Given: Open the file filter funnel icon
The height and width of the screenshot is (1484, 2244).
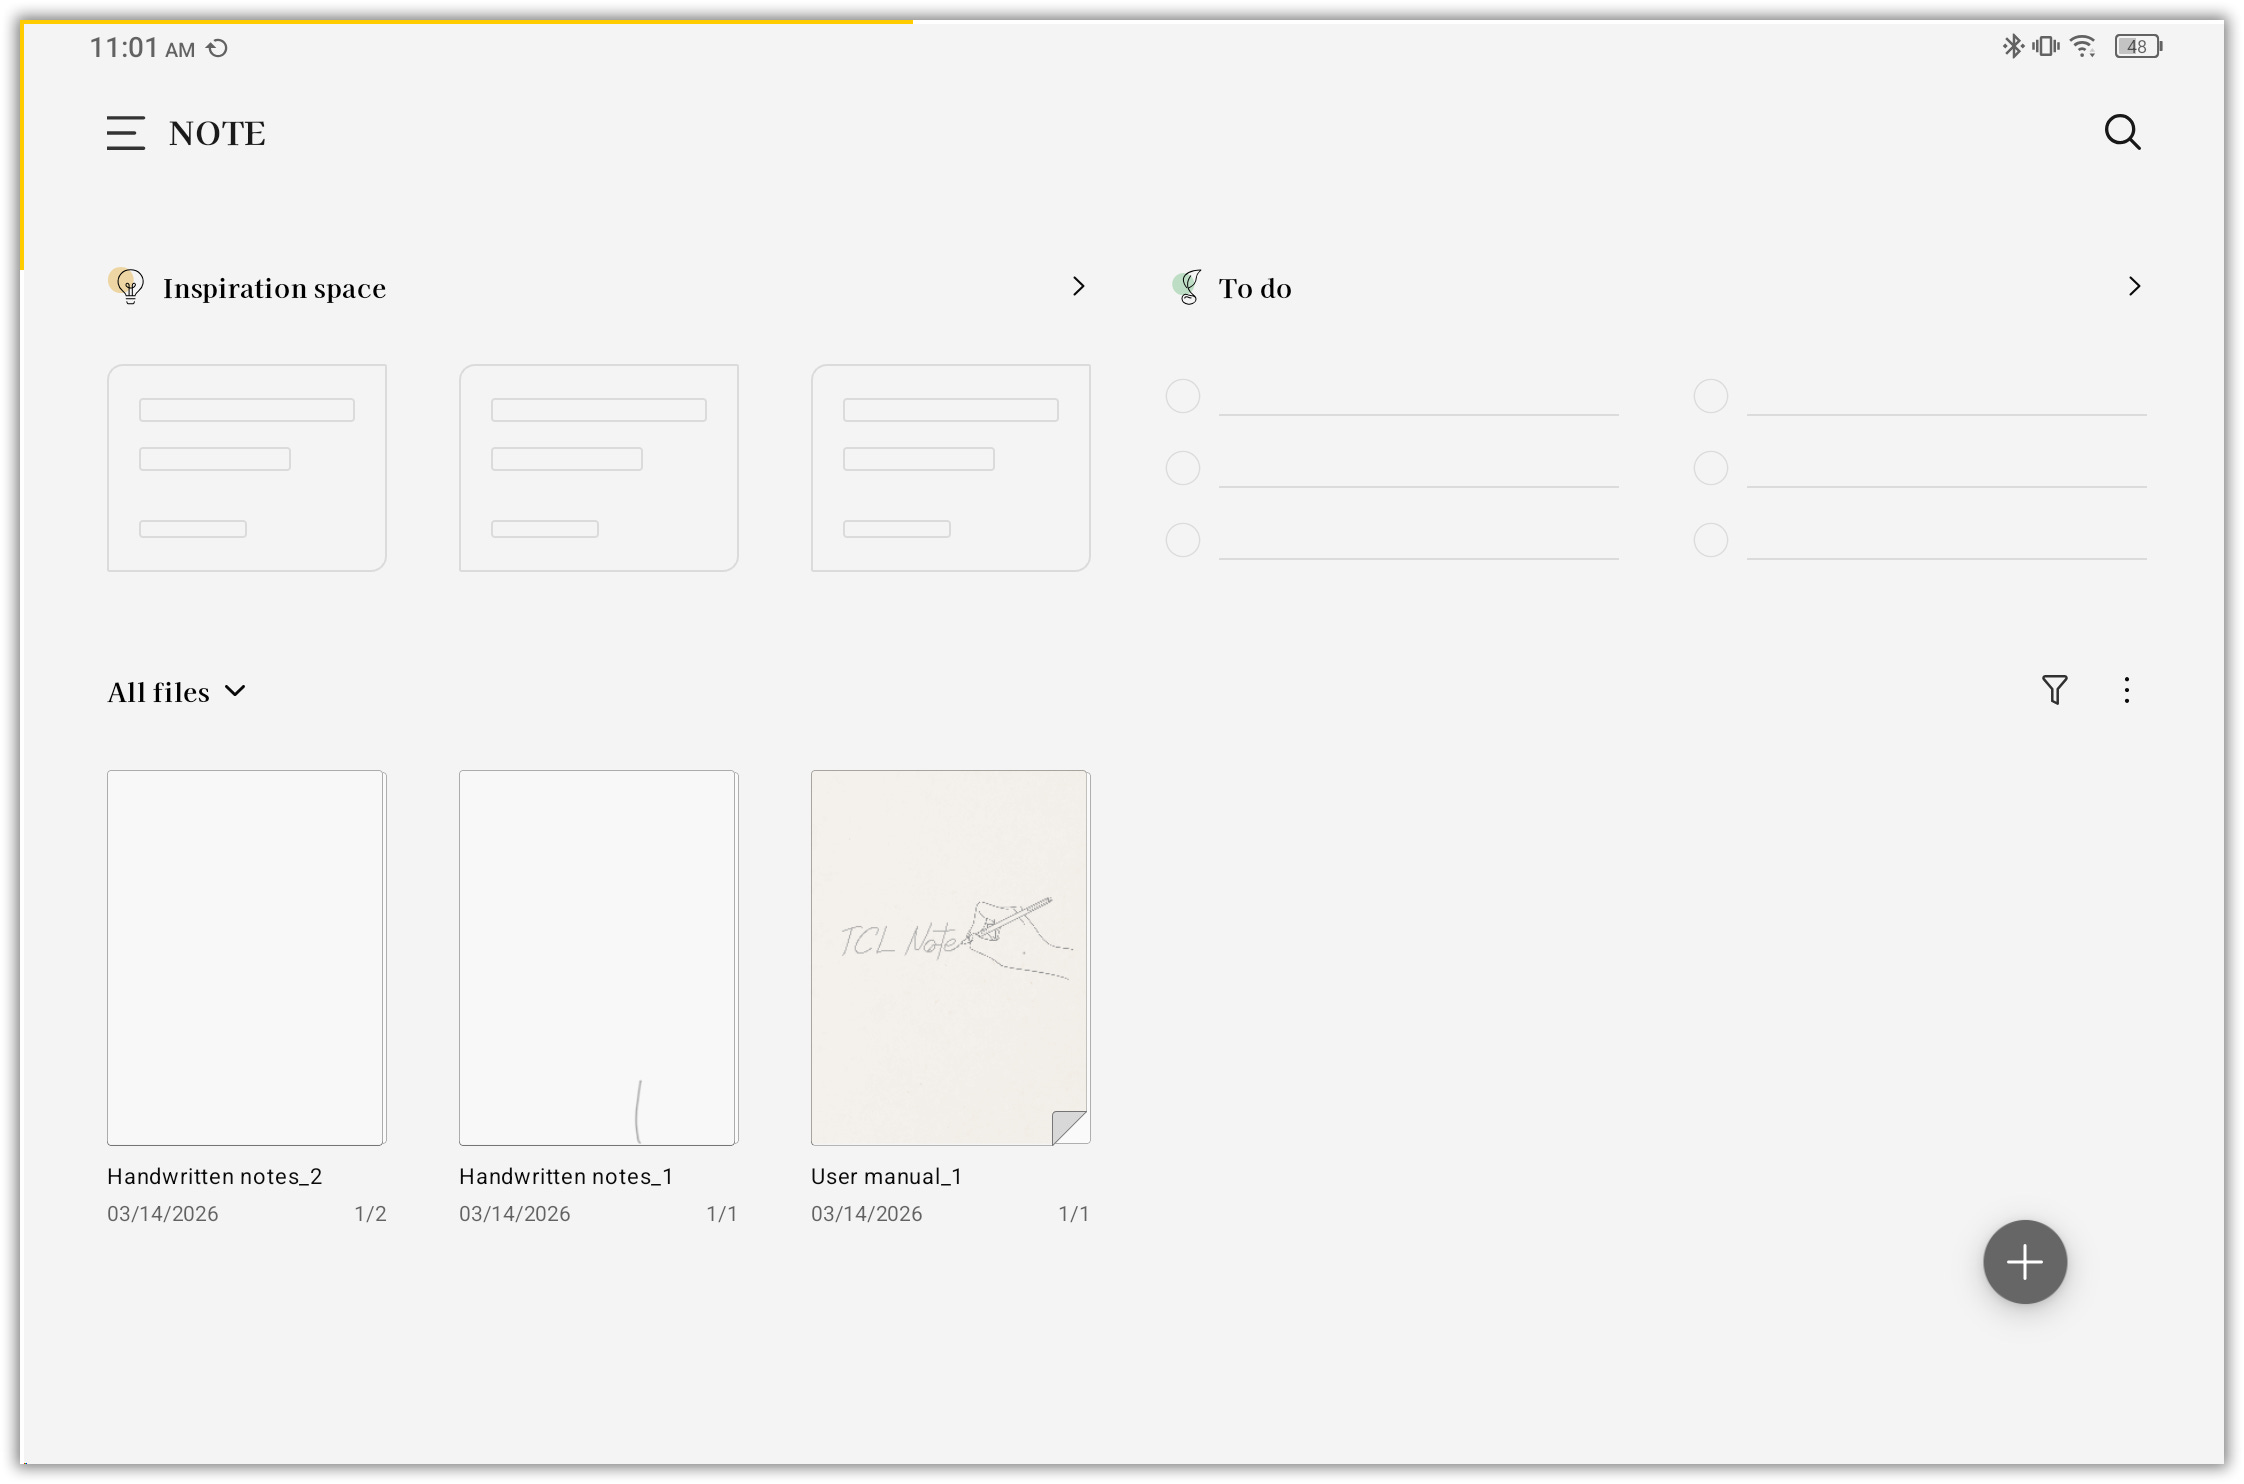Looking at the screenshot, I should 2054,690.
